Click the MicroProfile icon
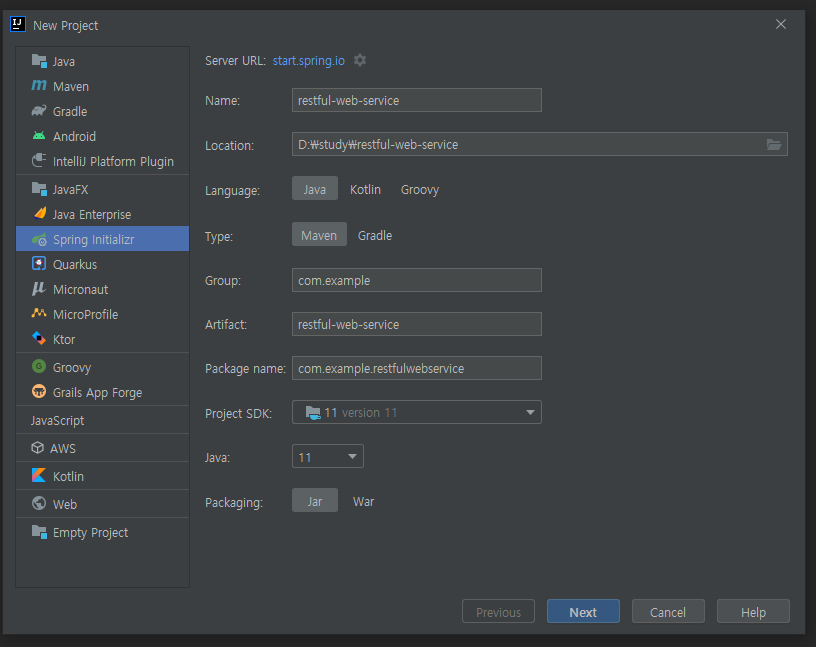 coord(39,313)
